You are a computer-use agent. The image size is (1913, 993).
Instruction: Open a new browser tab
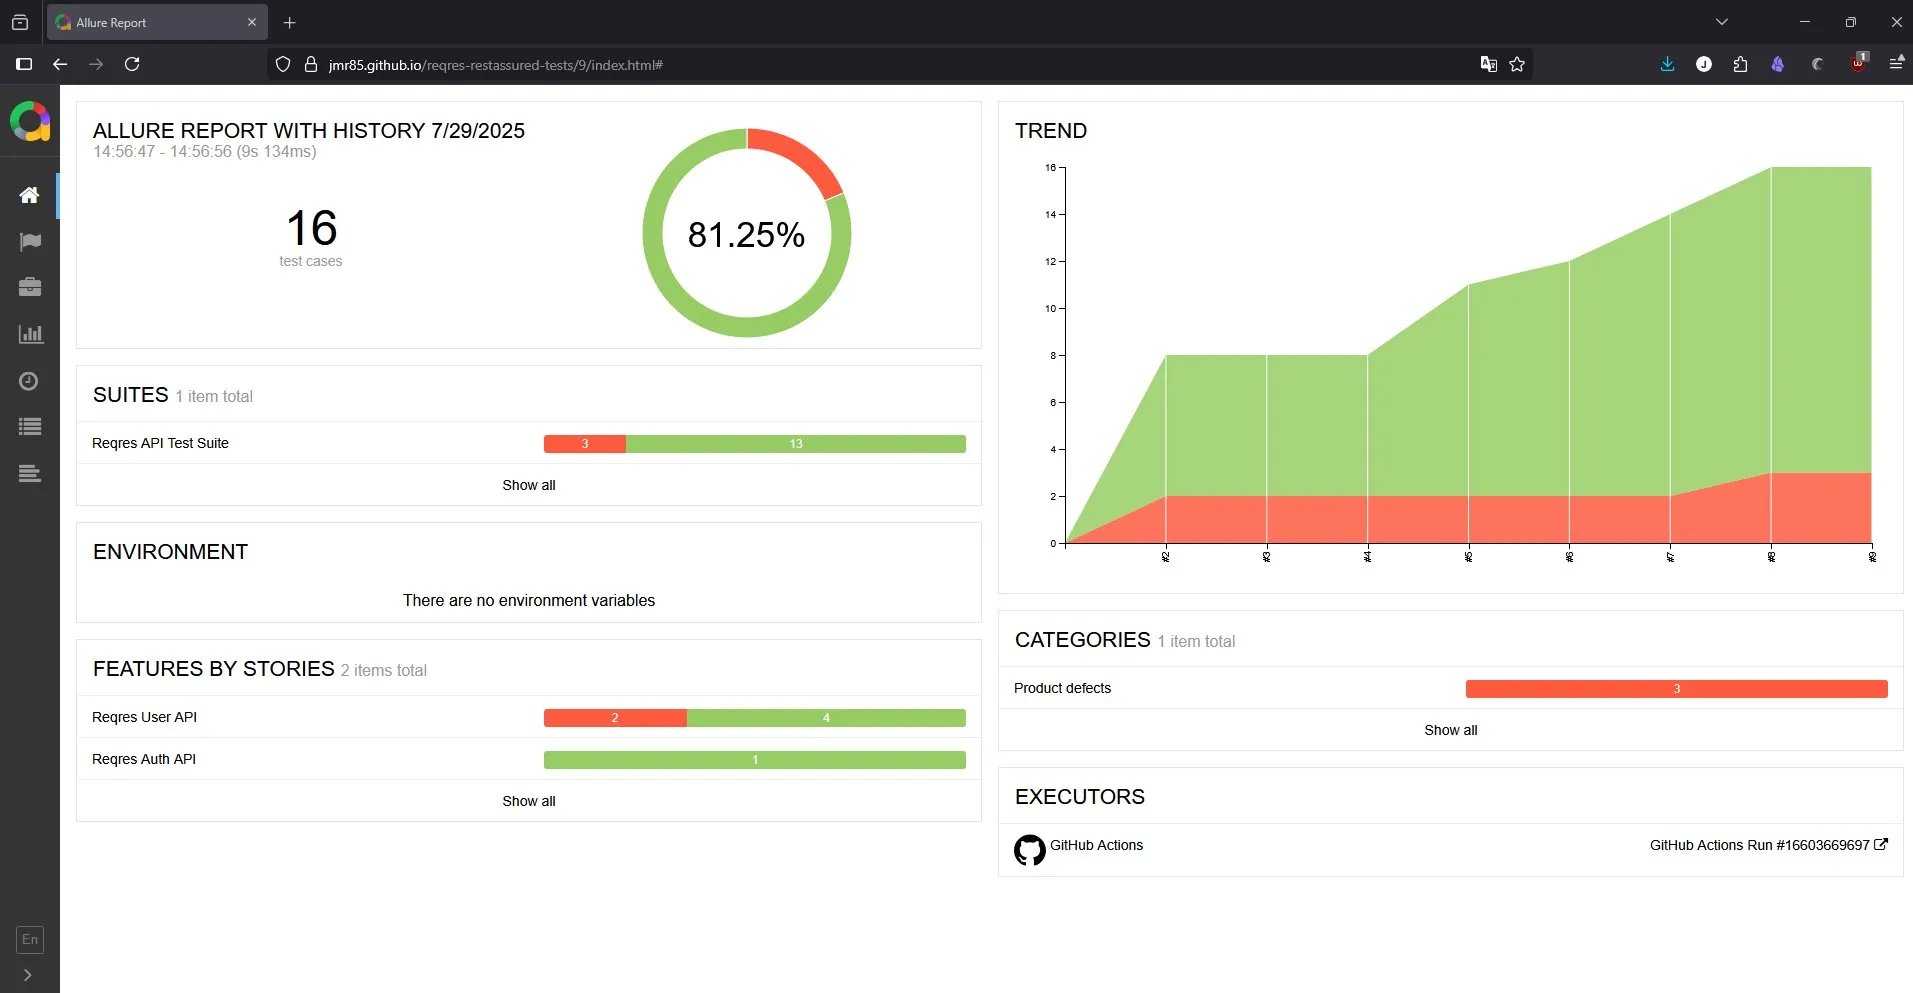coord(290,22)
